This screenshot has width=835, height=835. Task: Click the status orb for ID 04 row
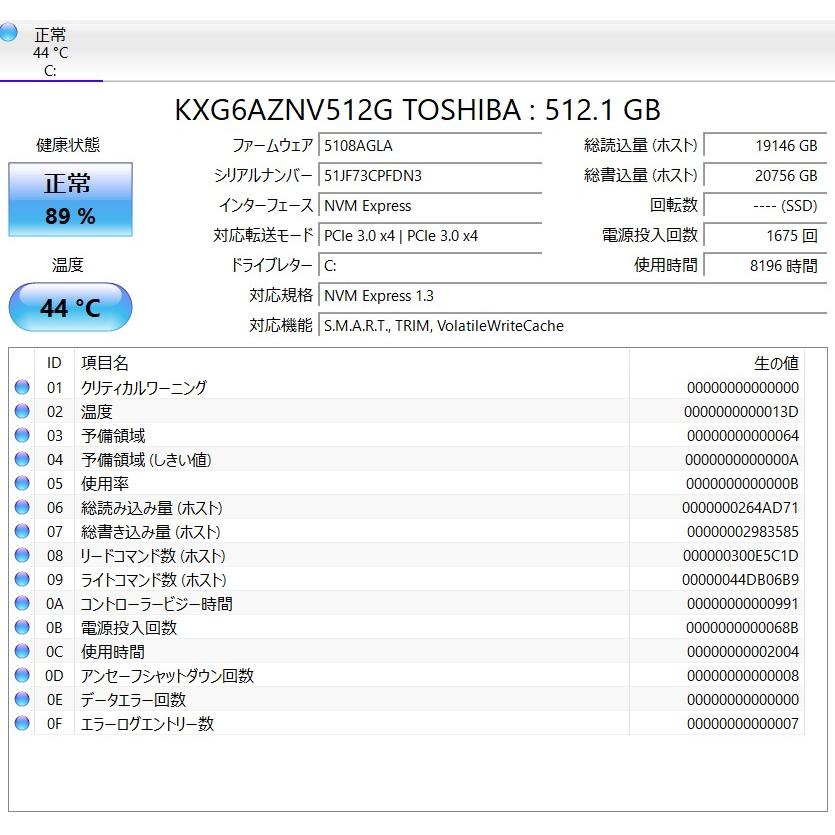[22, 459]
